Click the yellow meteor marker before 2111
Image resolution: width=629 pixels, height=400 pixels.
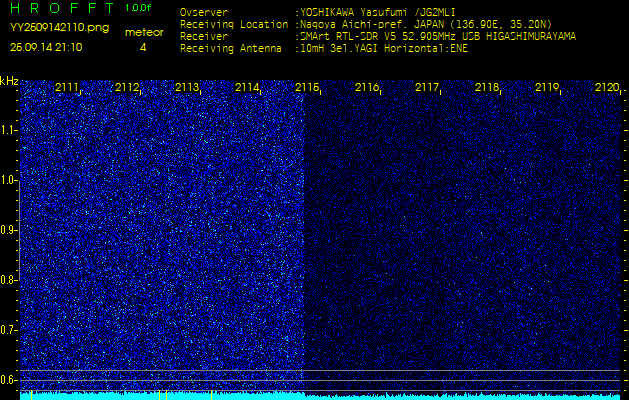(31, 395)
